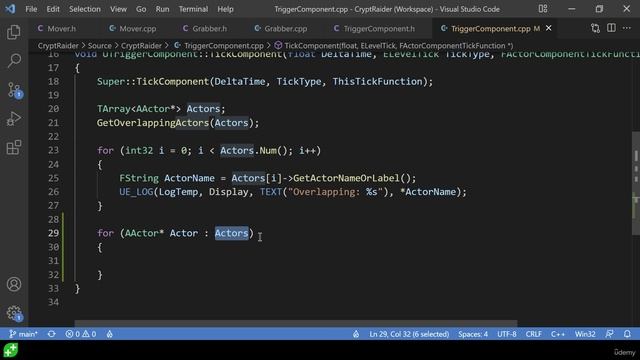Open the File menu

[31, 9]
